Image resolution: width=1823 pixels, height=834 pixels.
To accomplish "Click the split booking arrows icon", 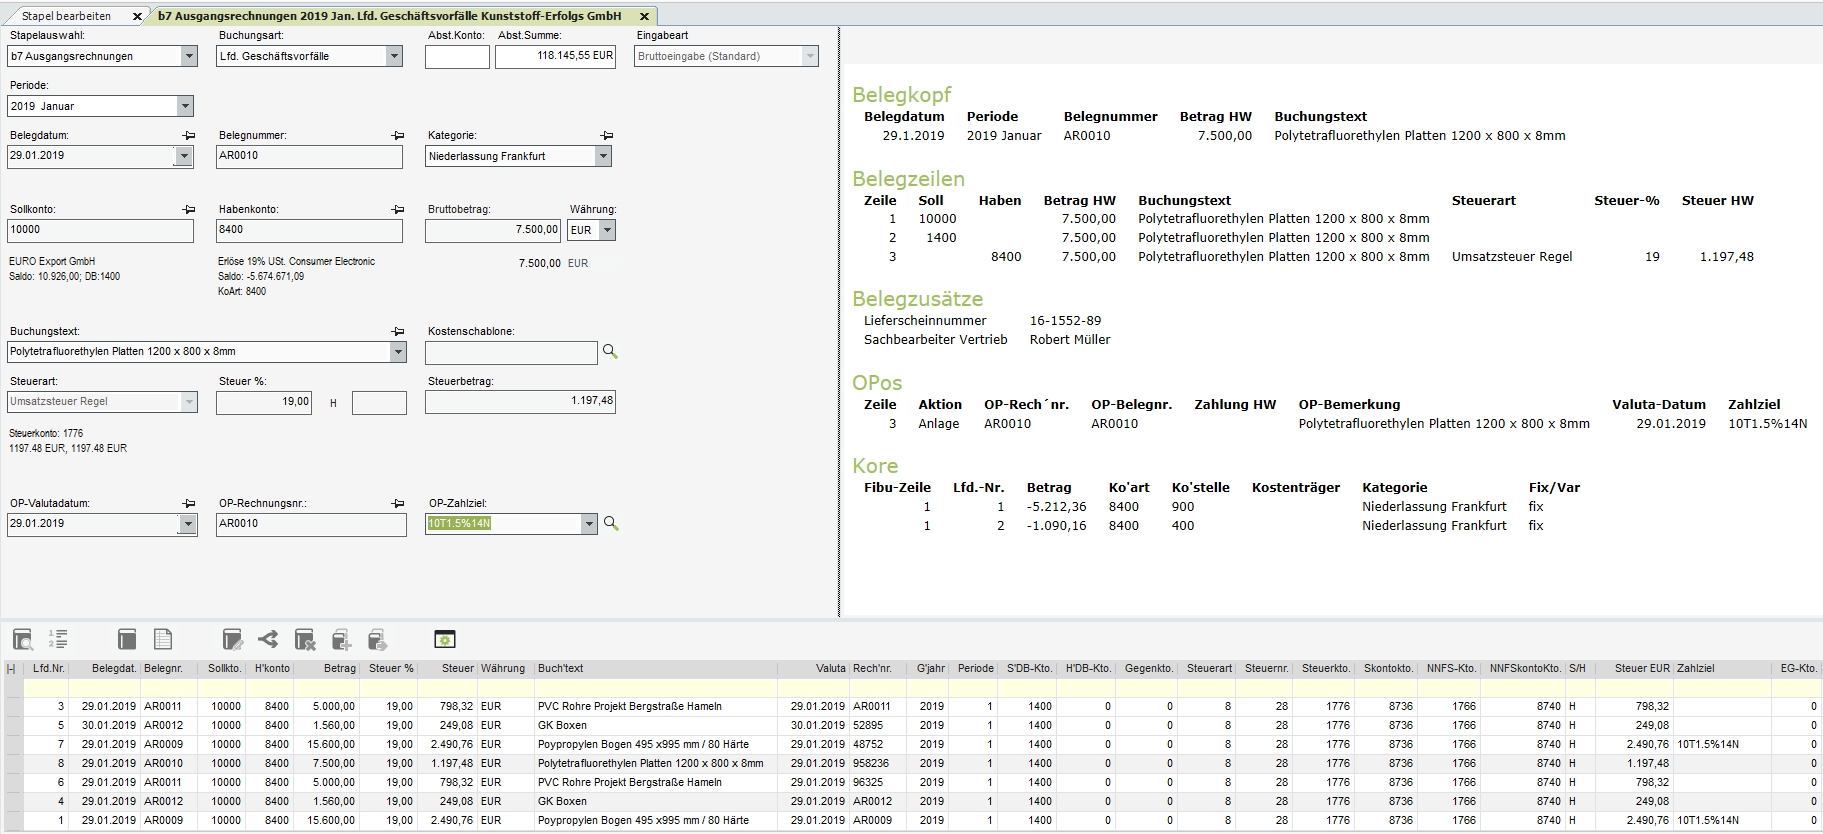I will pos(268,639).
